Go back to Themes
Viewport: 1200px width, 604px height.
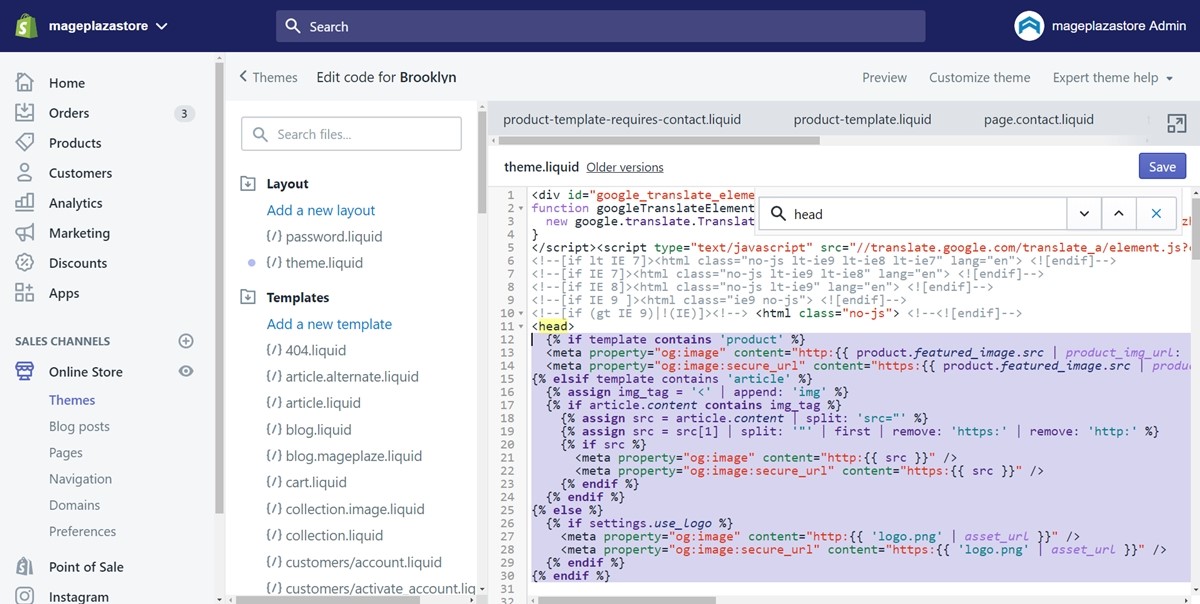(x=268, y=77)
